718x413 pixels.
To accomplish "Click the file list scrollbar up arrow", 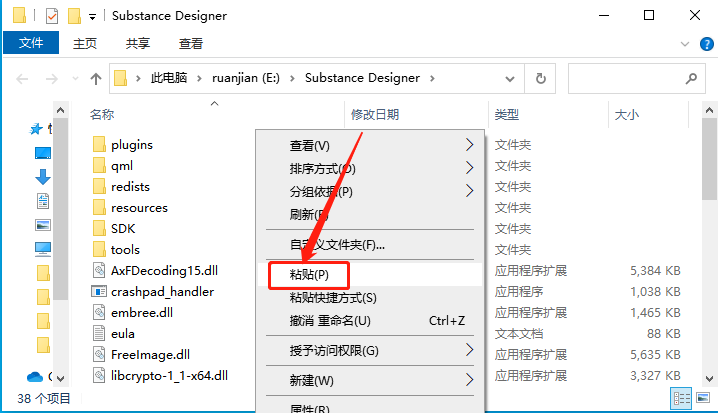I will (709, 110).
